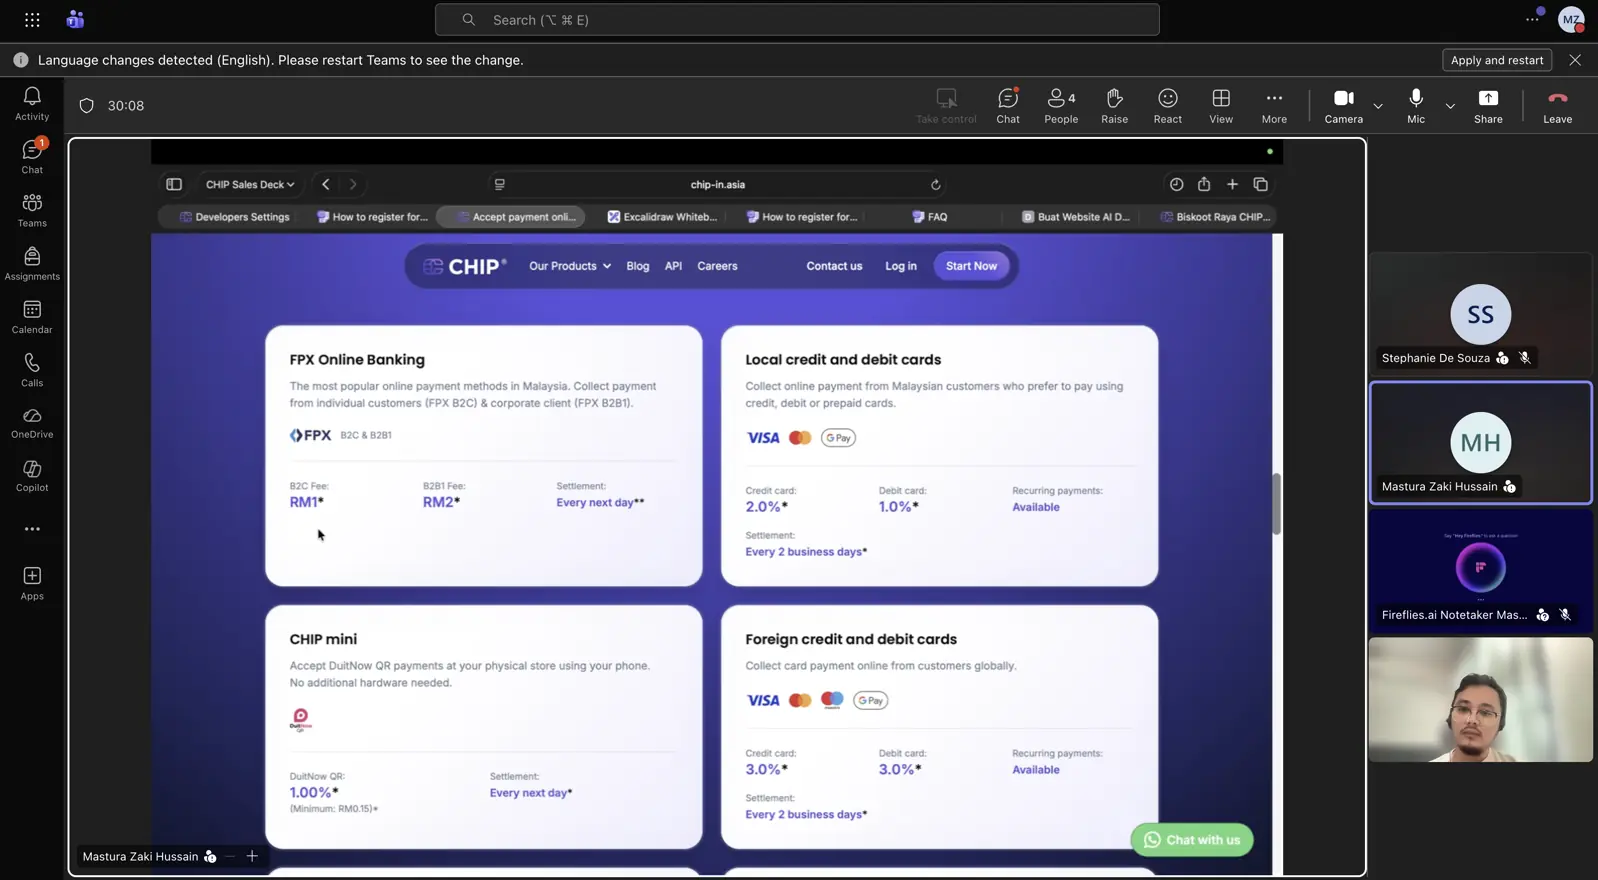Click Log in on CHIP navbar
Image resolution: width=1598 pixels, height=880 pixels.
(901, 266)
